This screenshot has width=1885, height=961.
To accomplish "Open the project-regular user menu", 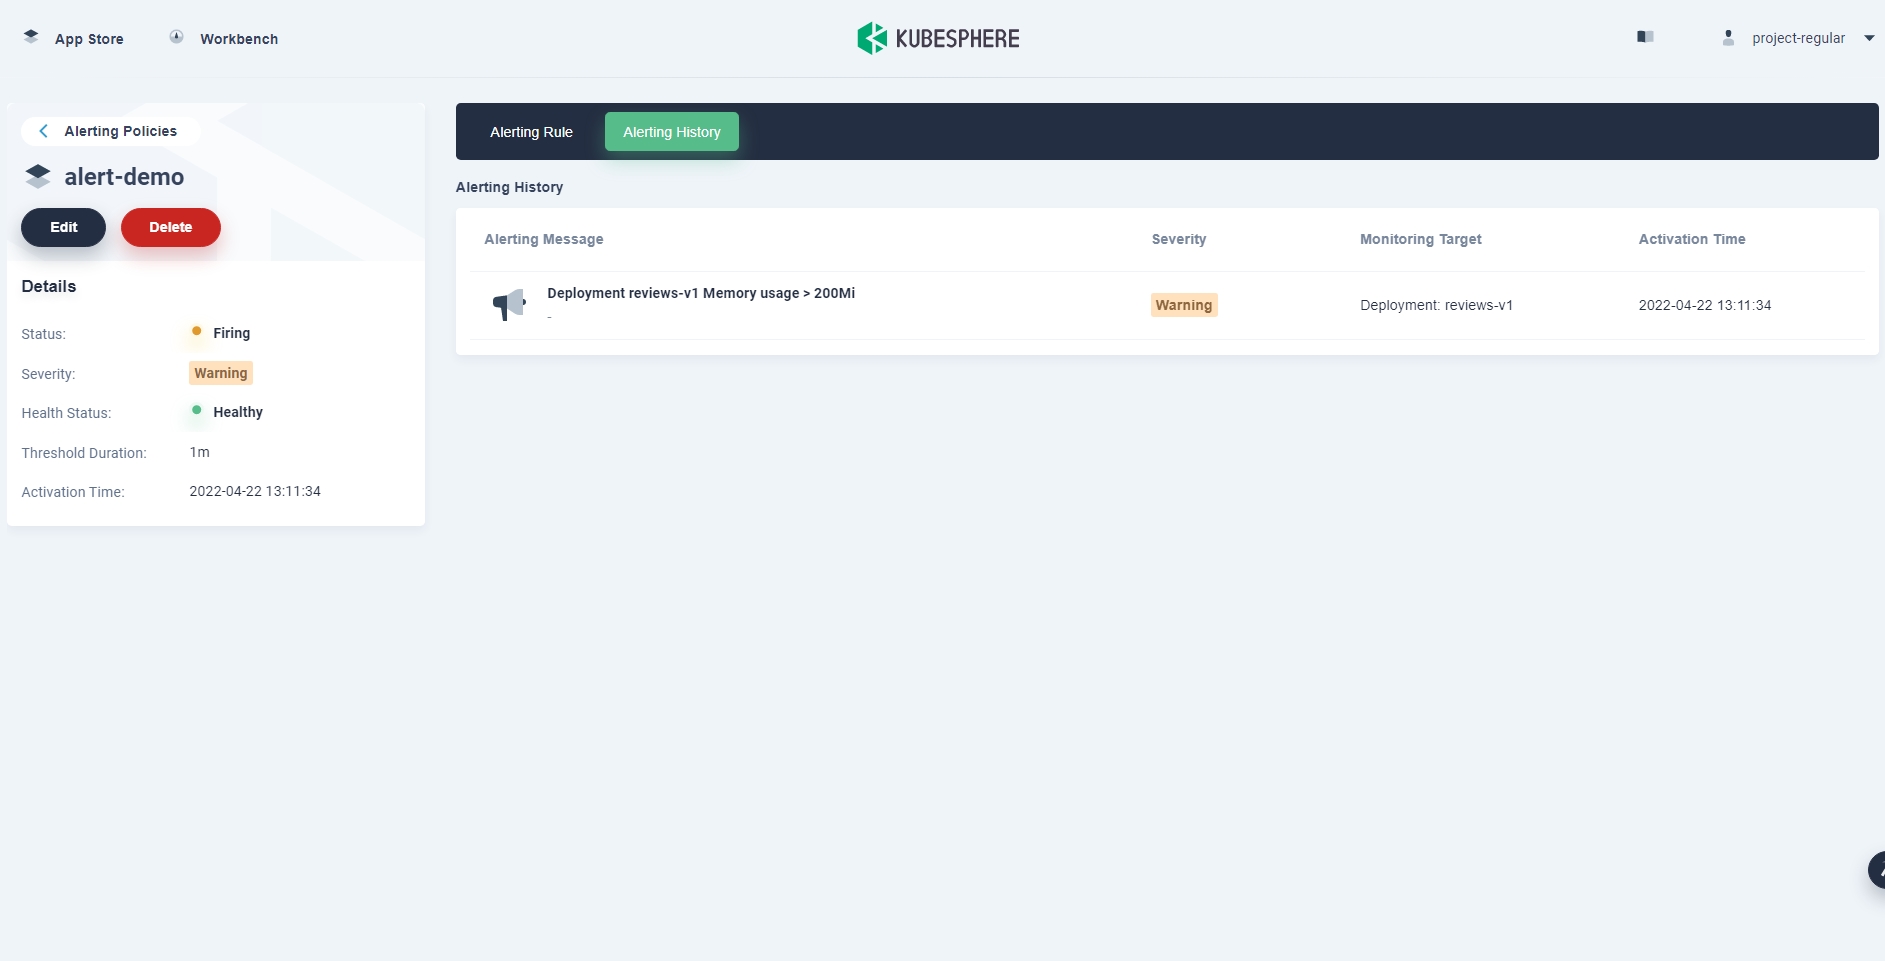I will (1798, 38).
